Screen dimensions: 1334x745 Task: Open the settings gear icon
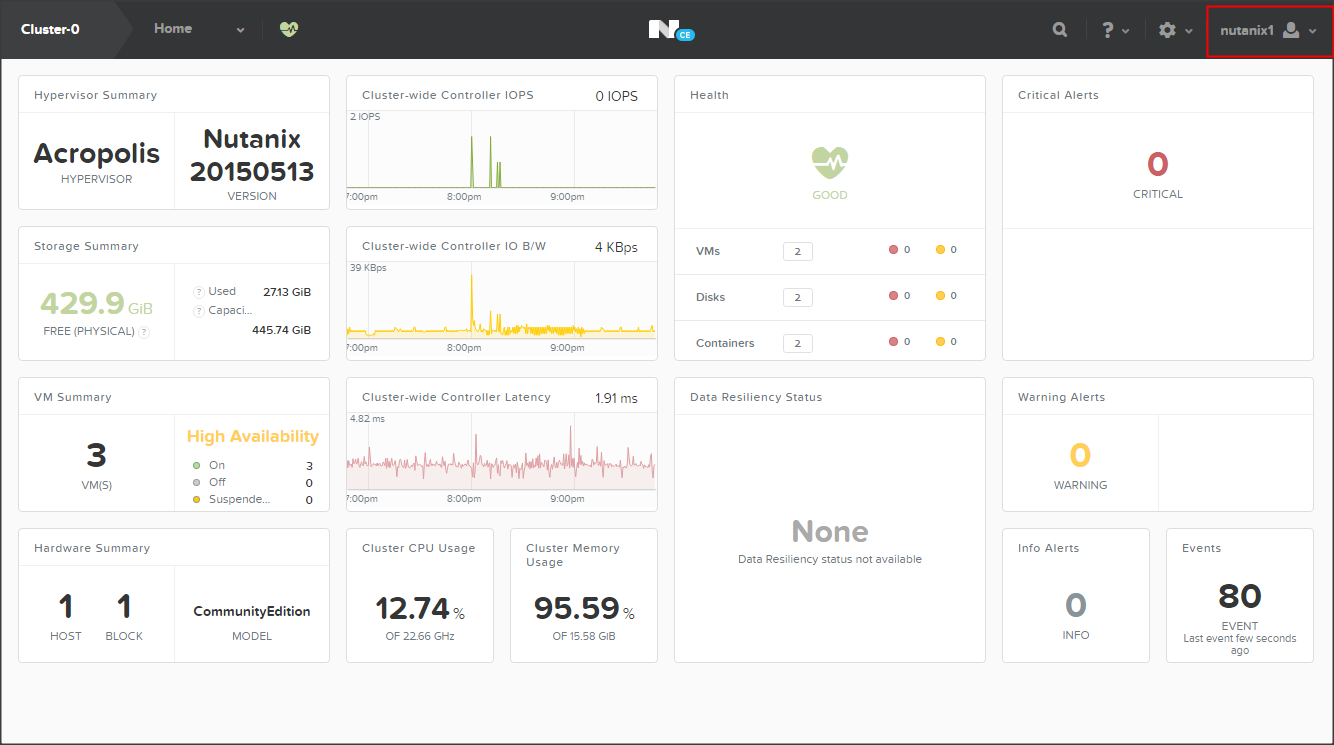(x=1167, y=30)
